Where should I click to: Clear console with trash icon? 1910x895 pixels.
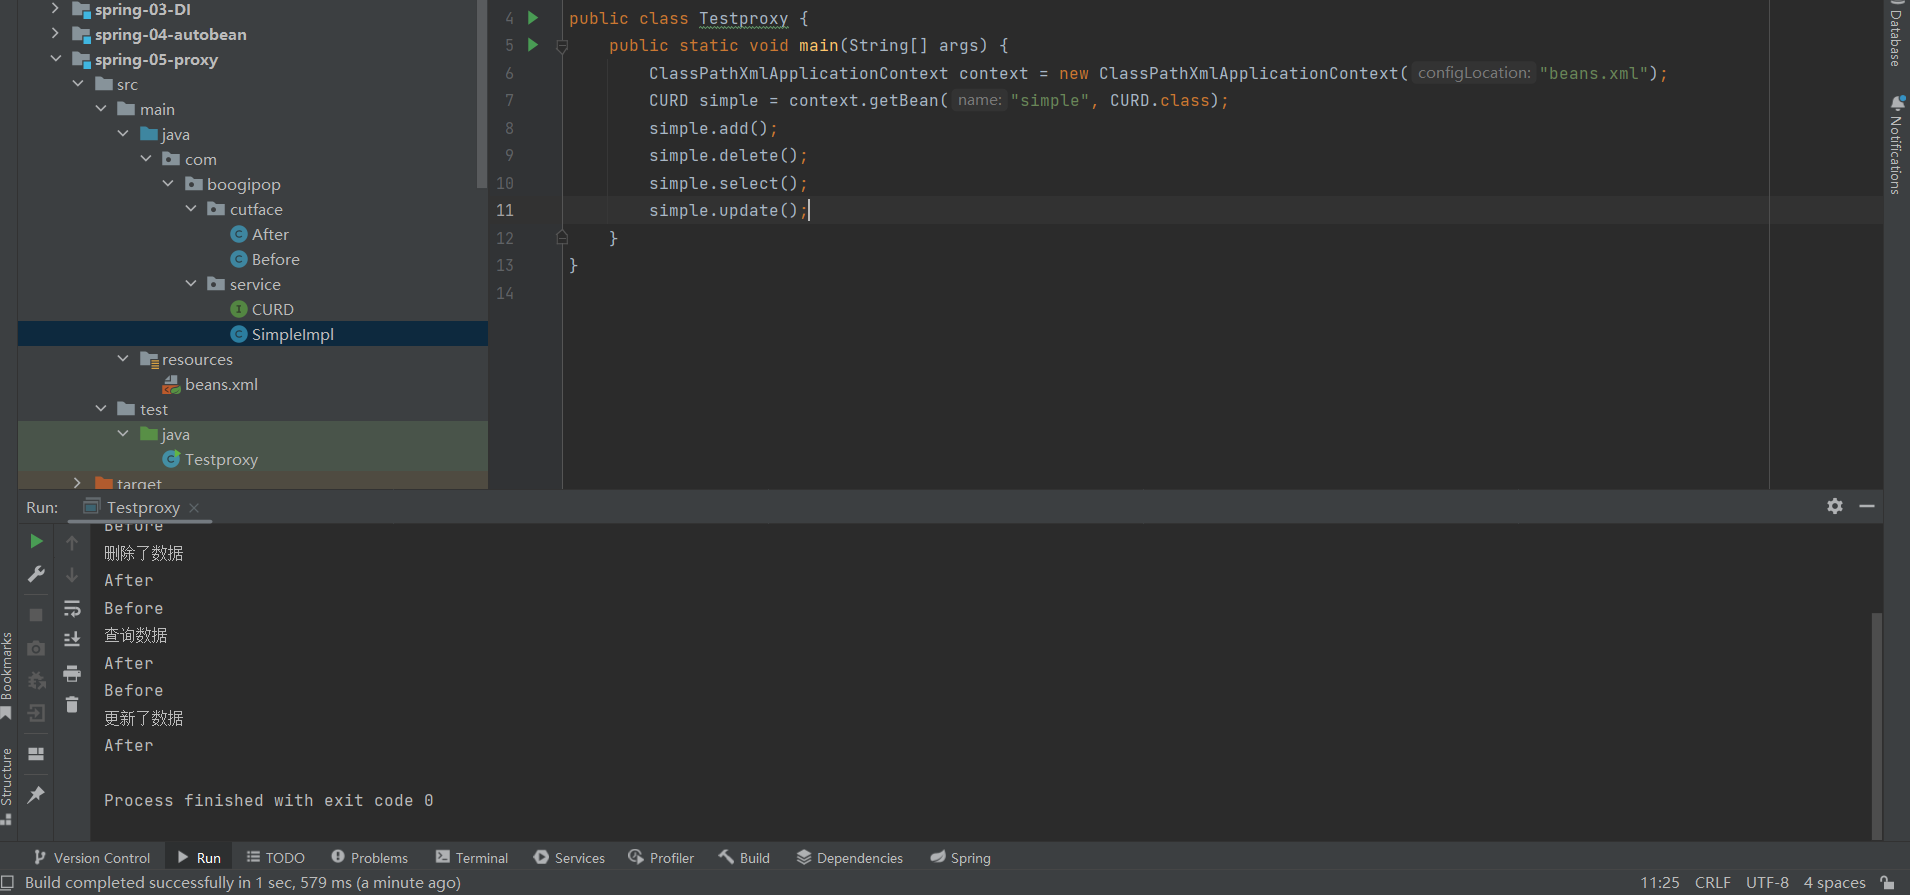click(72, 705)
